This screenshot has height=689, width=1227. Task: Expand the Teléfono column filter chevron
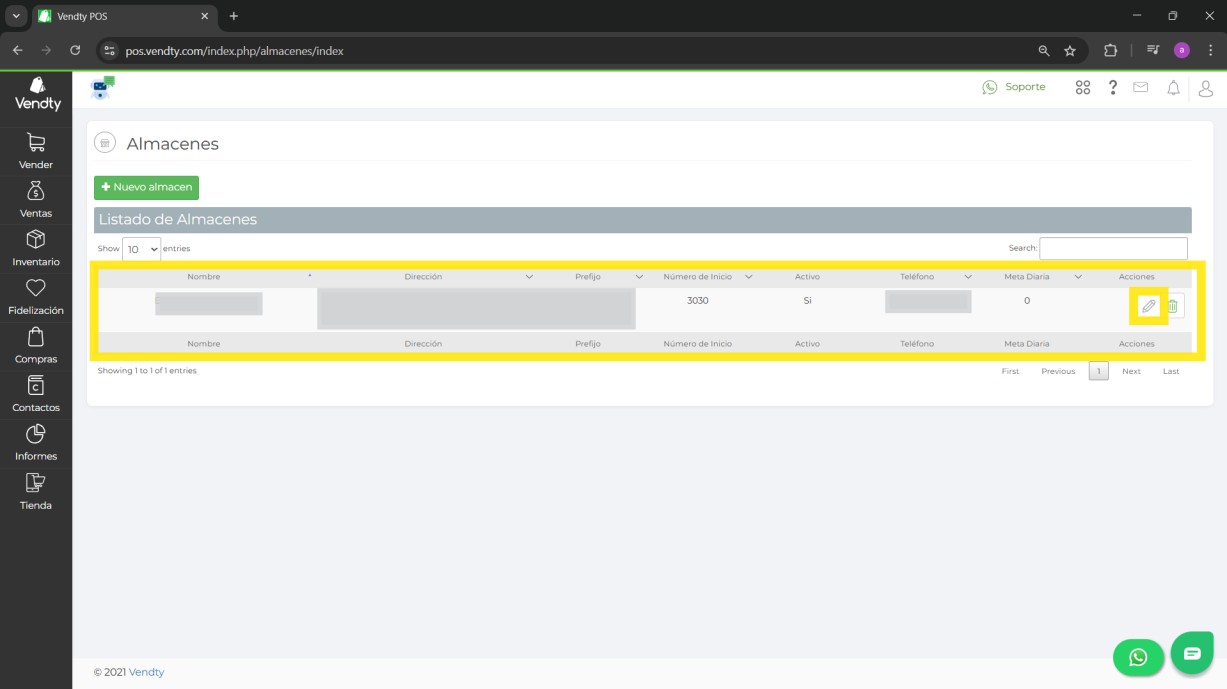pyautogui.click(x=968, y=277)
